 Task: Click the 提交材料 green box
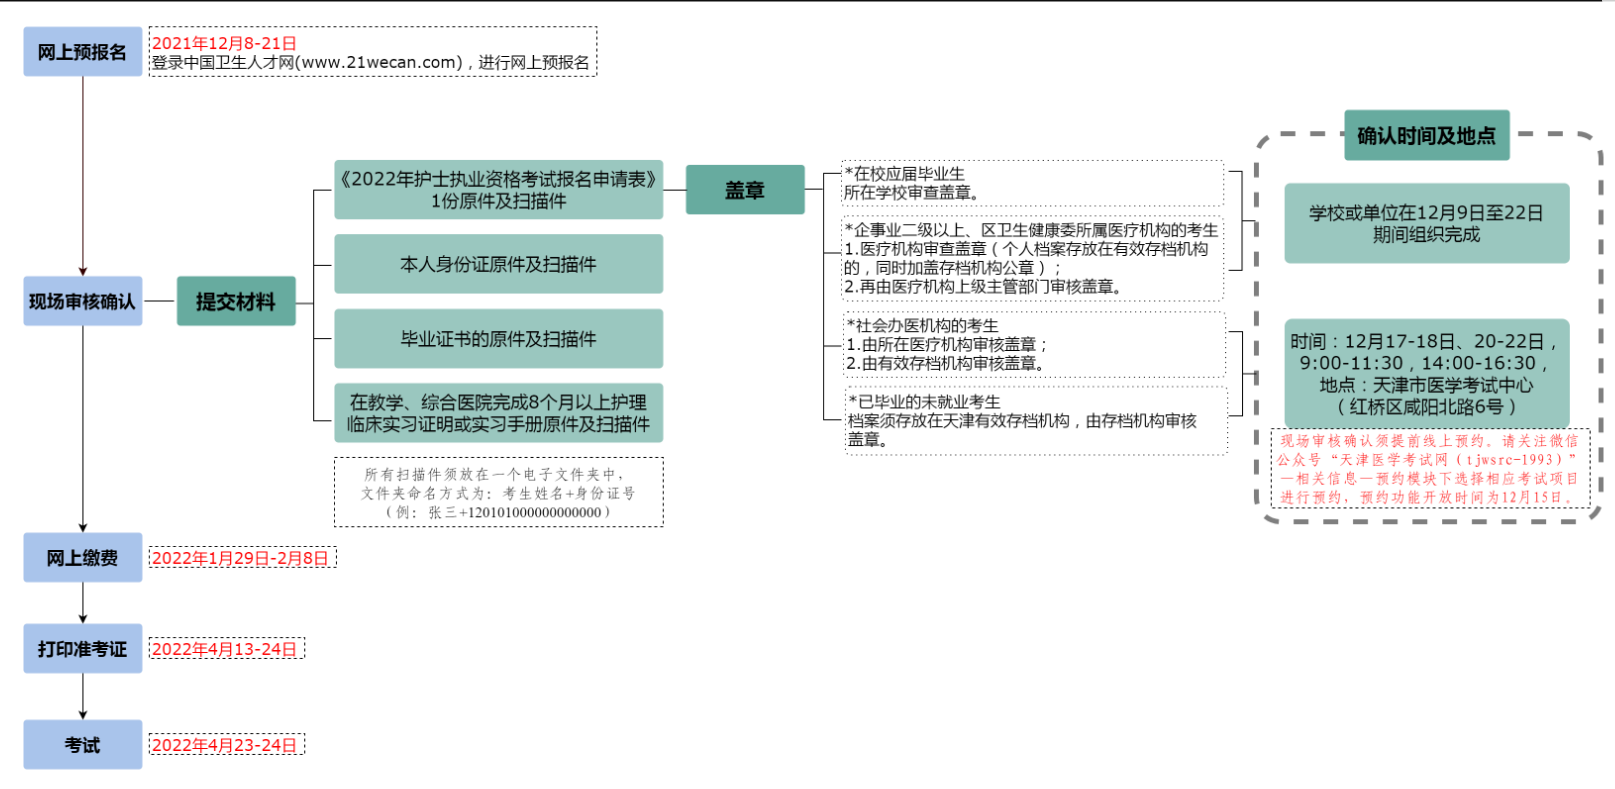pos(236,301)
